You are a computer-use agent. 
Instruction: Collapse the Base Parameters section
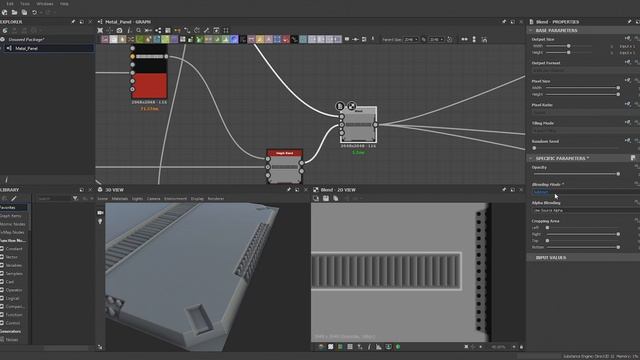click(531, 31)
